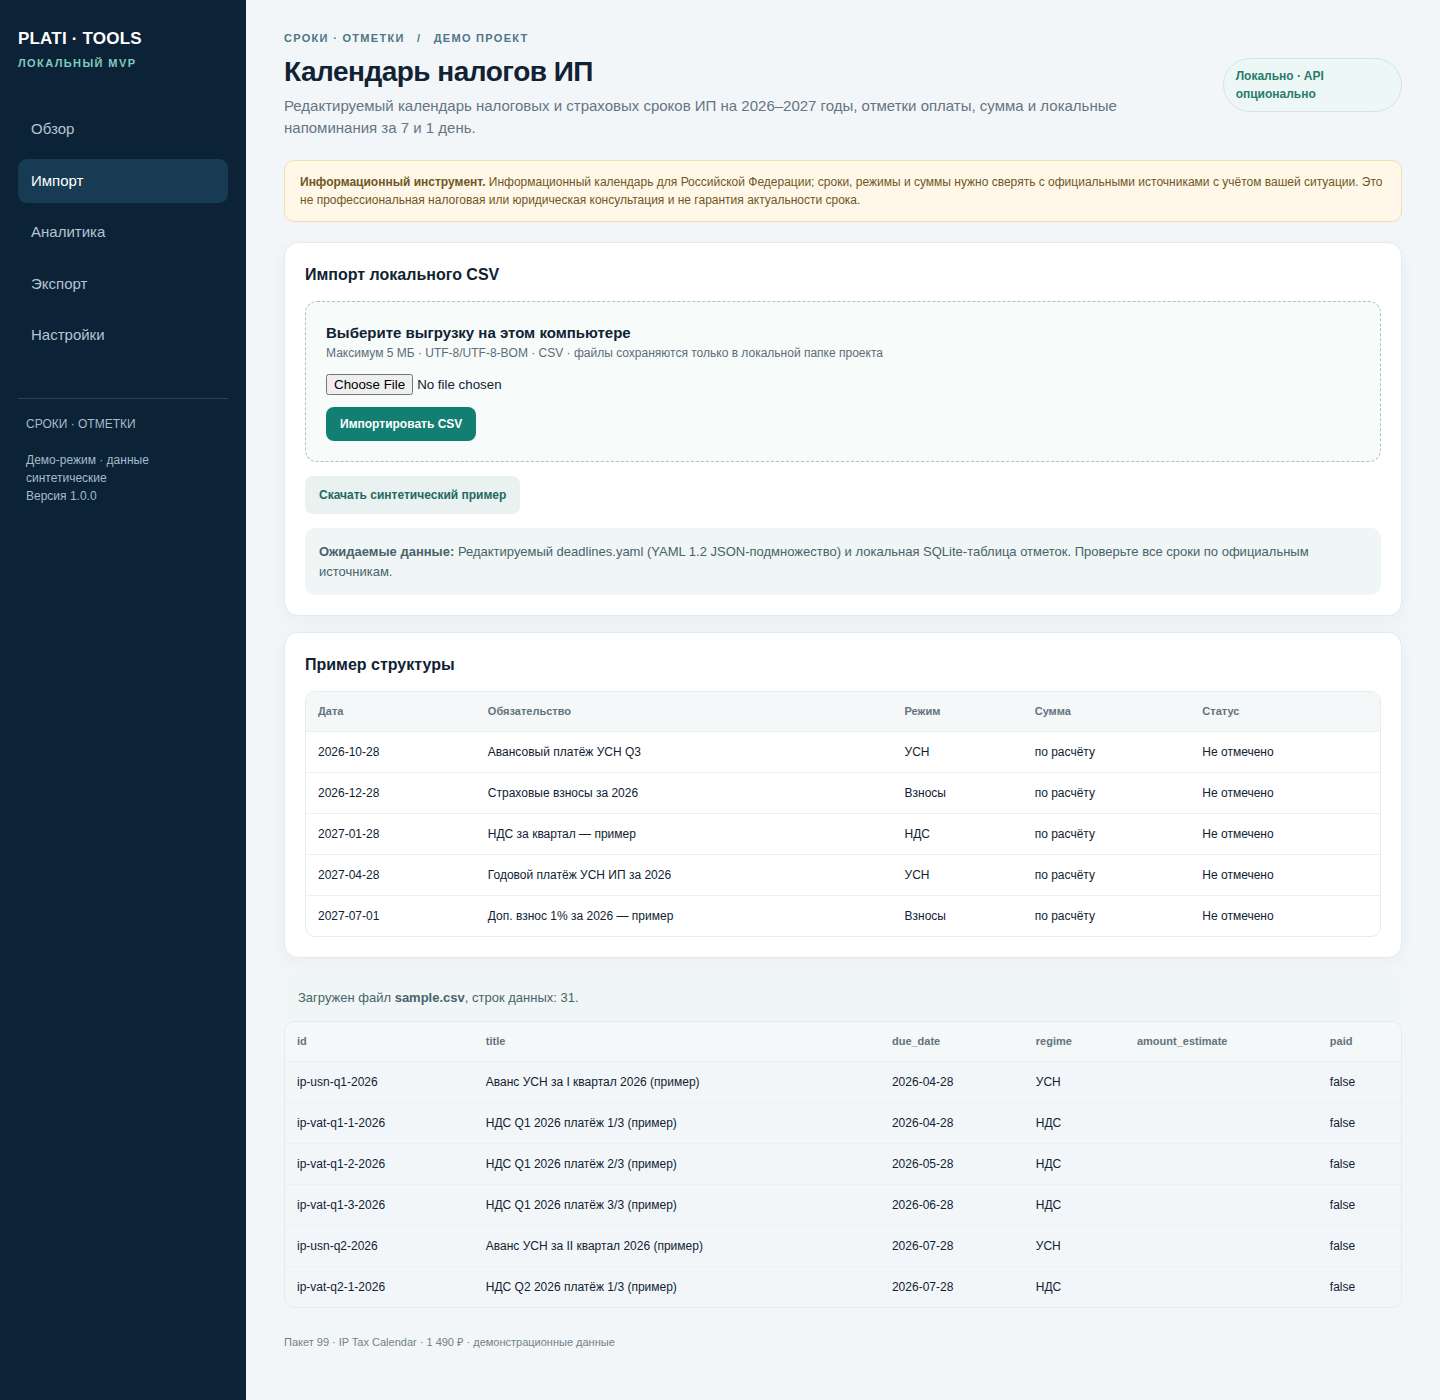
Task: Click the Обязательство column header
Action: click(529, 711)
